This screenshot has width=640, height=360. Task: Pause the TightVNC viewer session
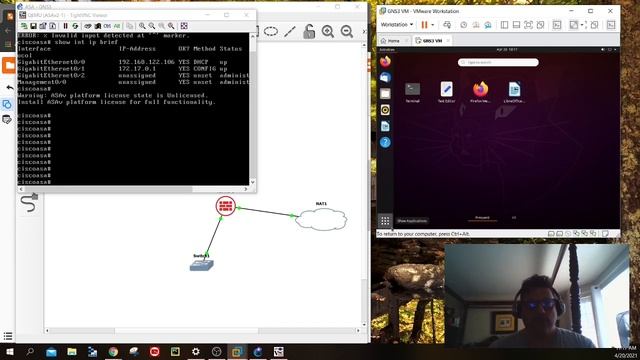[65, 26]
